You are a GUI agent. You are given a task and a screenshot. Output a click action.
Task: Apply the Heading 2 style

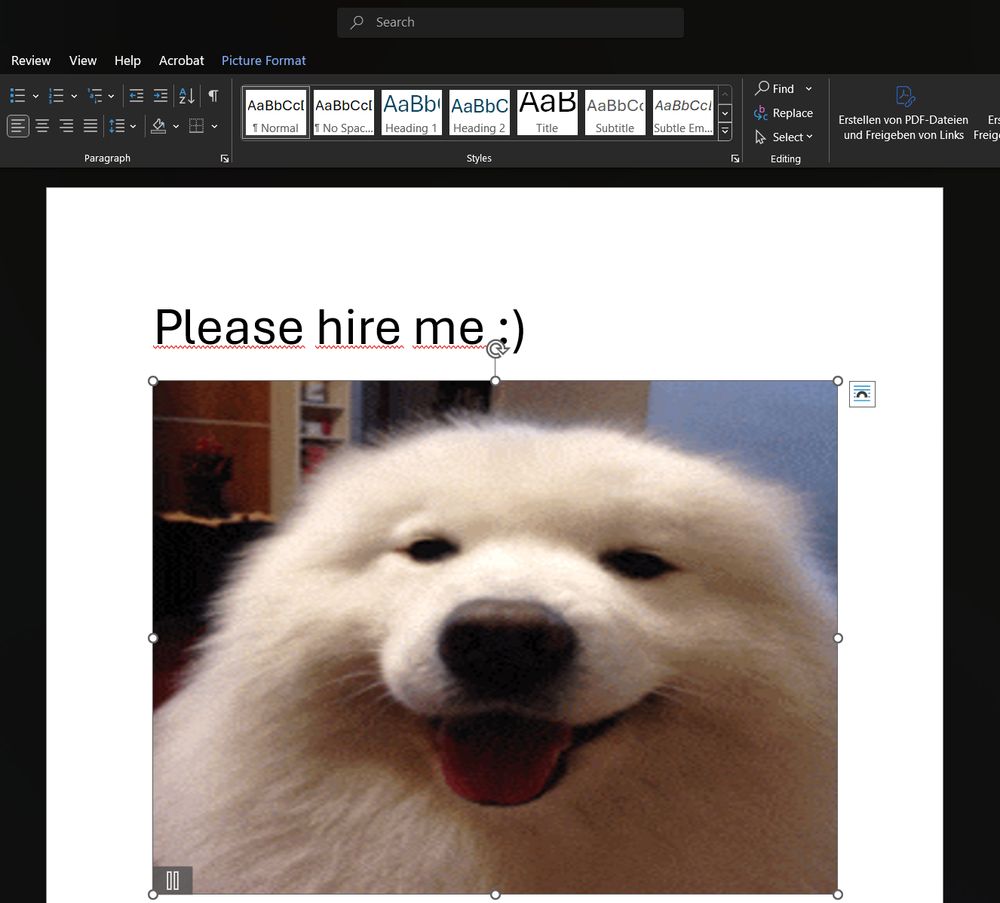pyautogui.click(x=480, y=112)
